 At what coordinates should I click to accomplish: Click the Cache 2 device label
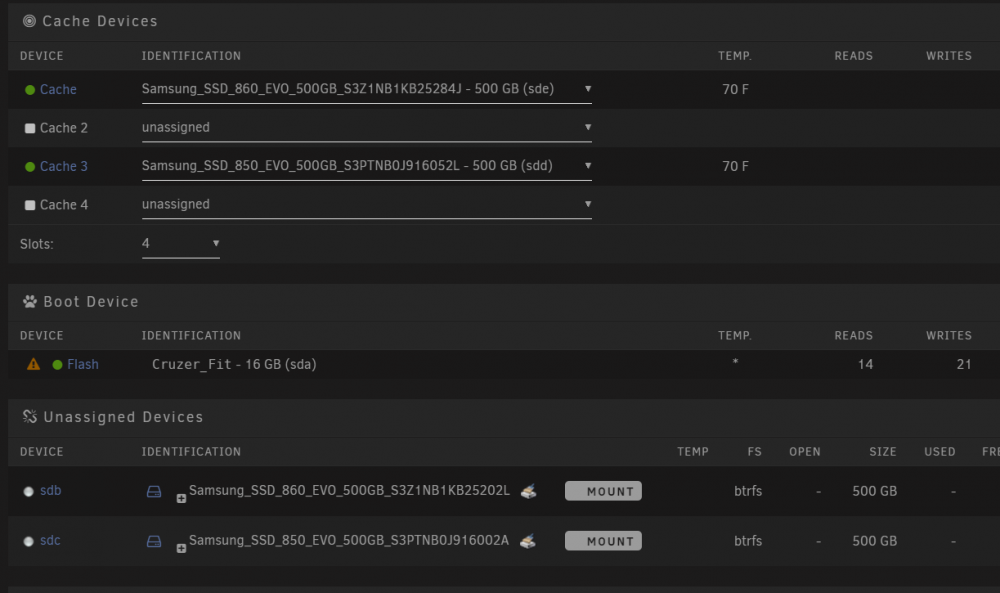64,128
